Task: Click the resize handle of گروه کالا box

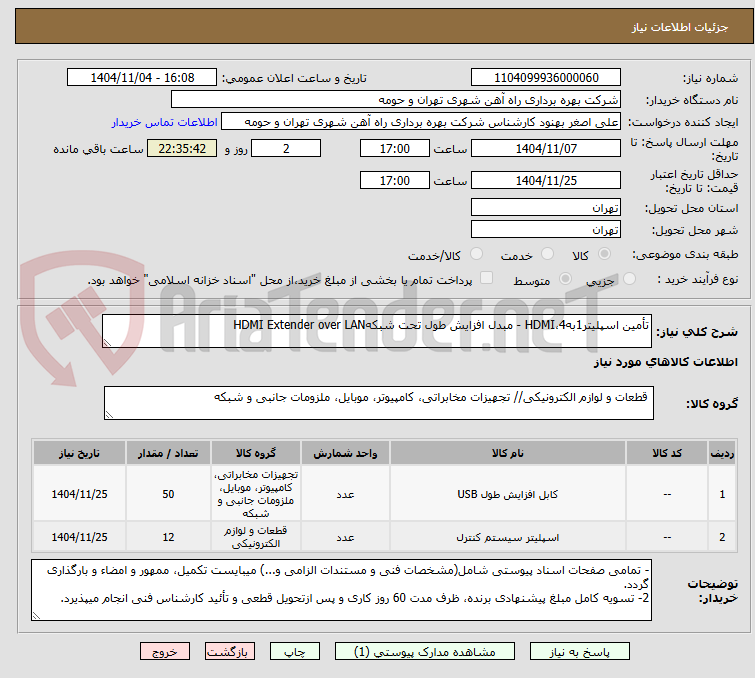Action: point(109,415)
